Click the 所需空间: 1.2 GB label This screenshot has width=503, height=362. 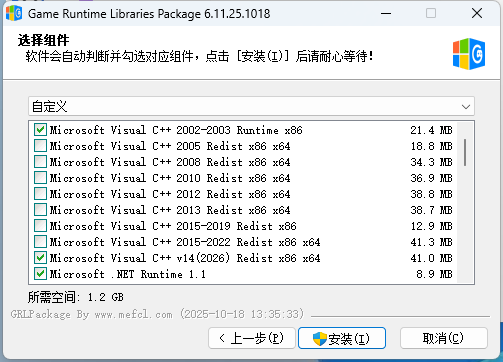76,297
